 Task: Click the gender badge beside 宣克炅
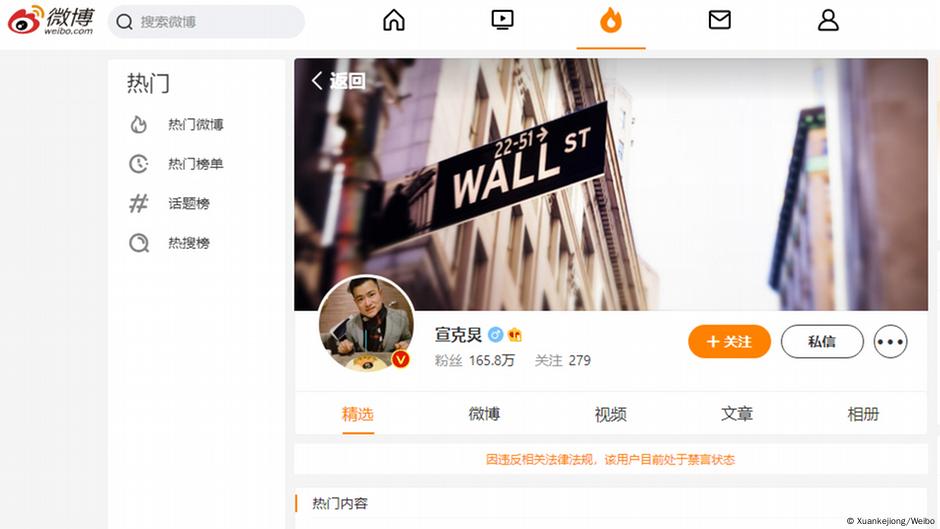(x=495, y=335)
